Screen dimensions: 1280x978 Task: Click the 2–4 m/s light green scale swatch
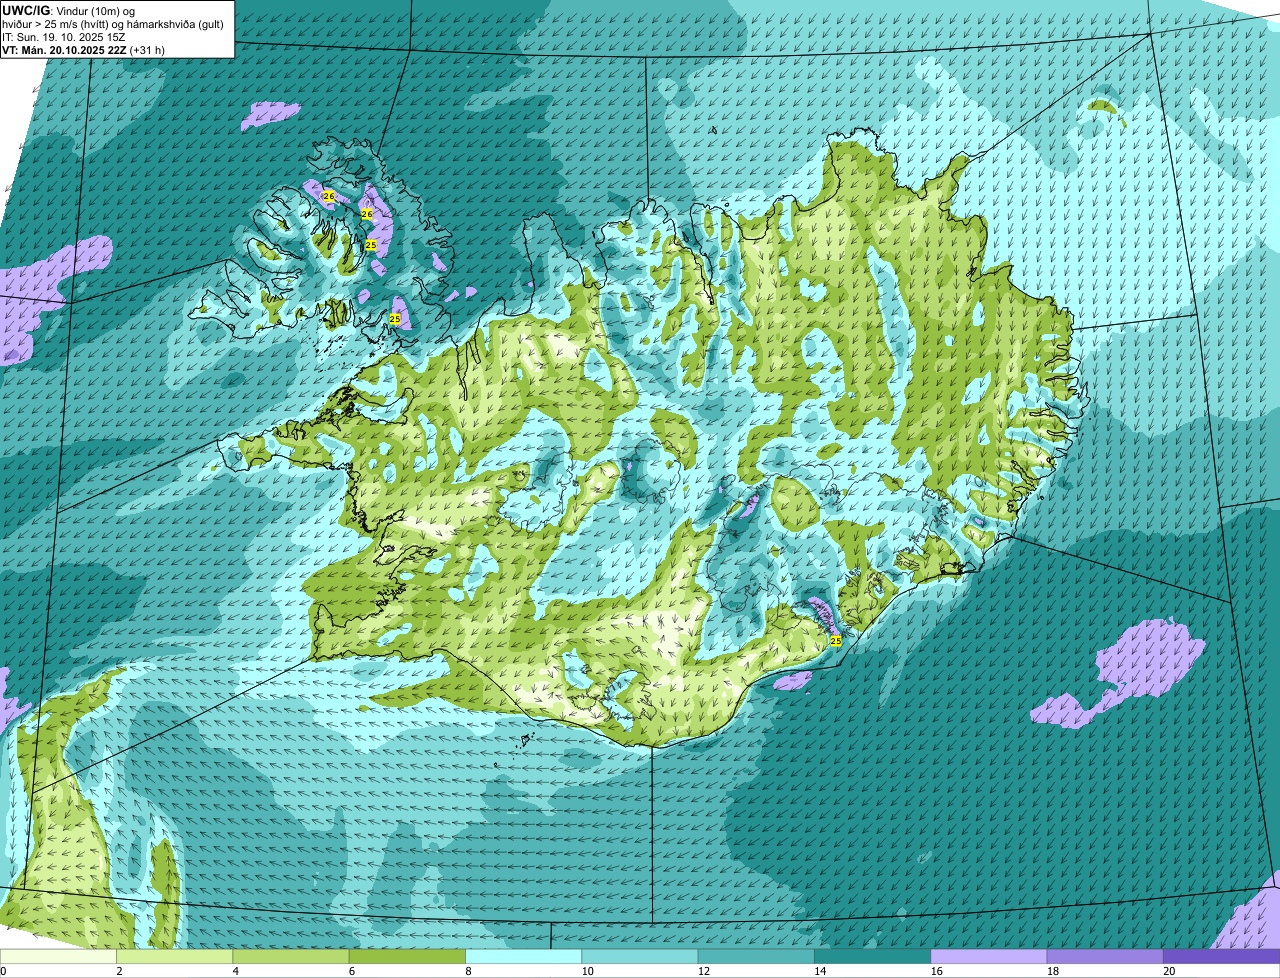click(176, 956)
